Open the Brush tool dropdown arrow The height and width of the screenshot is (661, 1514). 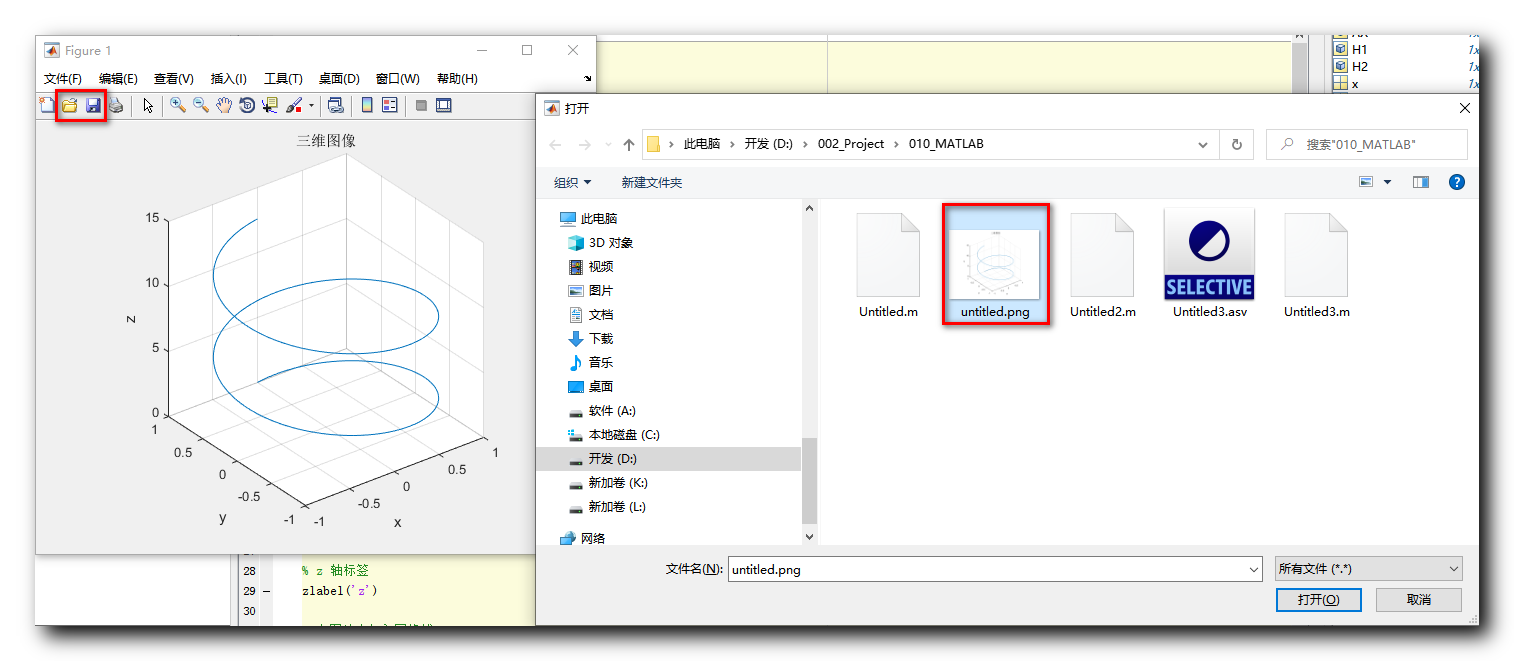[x=310, y=105]
